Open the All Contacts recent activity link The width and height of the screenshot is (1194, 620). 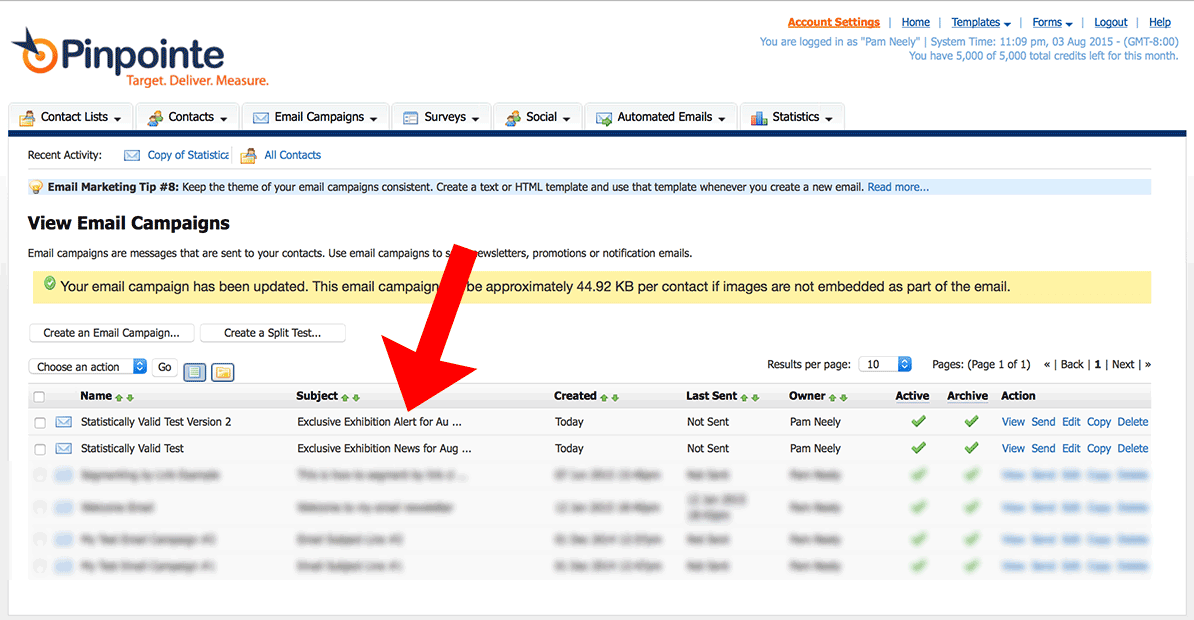pyautogui.click(x=292, y=155)
